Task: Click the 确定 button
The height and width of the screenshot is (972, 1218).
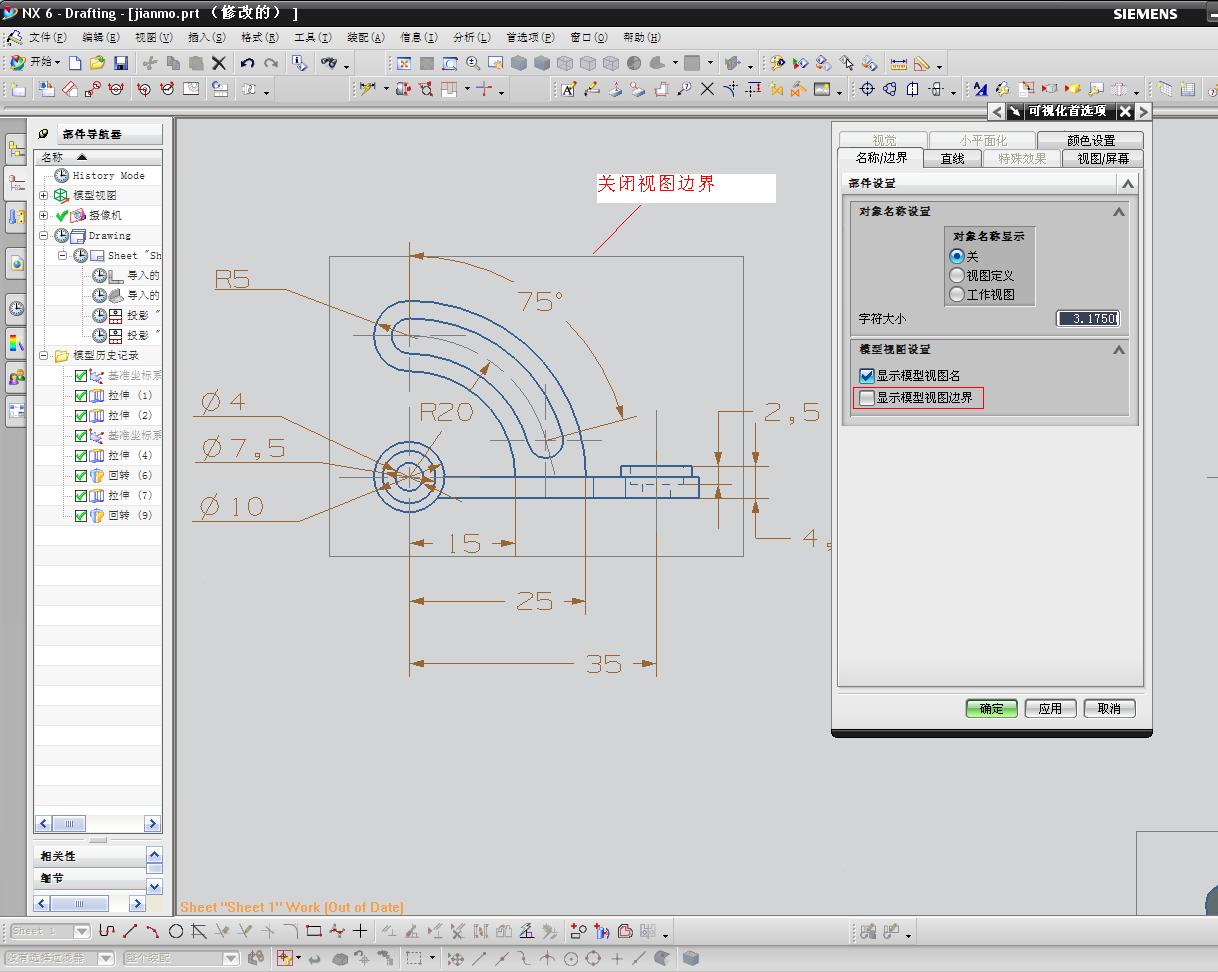Action: point(991,708)
